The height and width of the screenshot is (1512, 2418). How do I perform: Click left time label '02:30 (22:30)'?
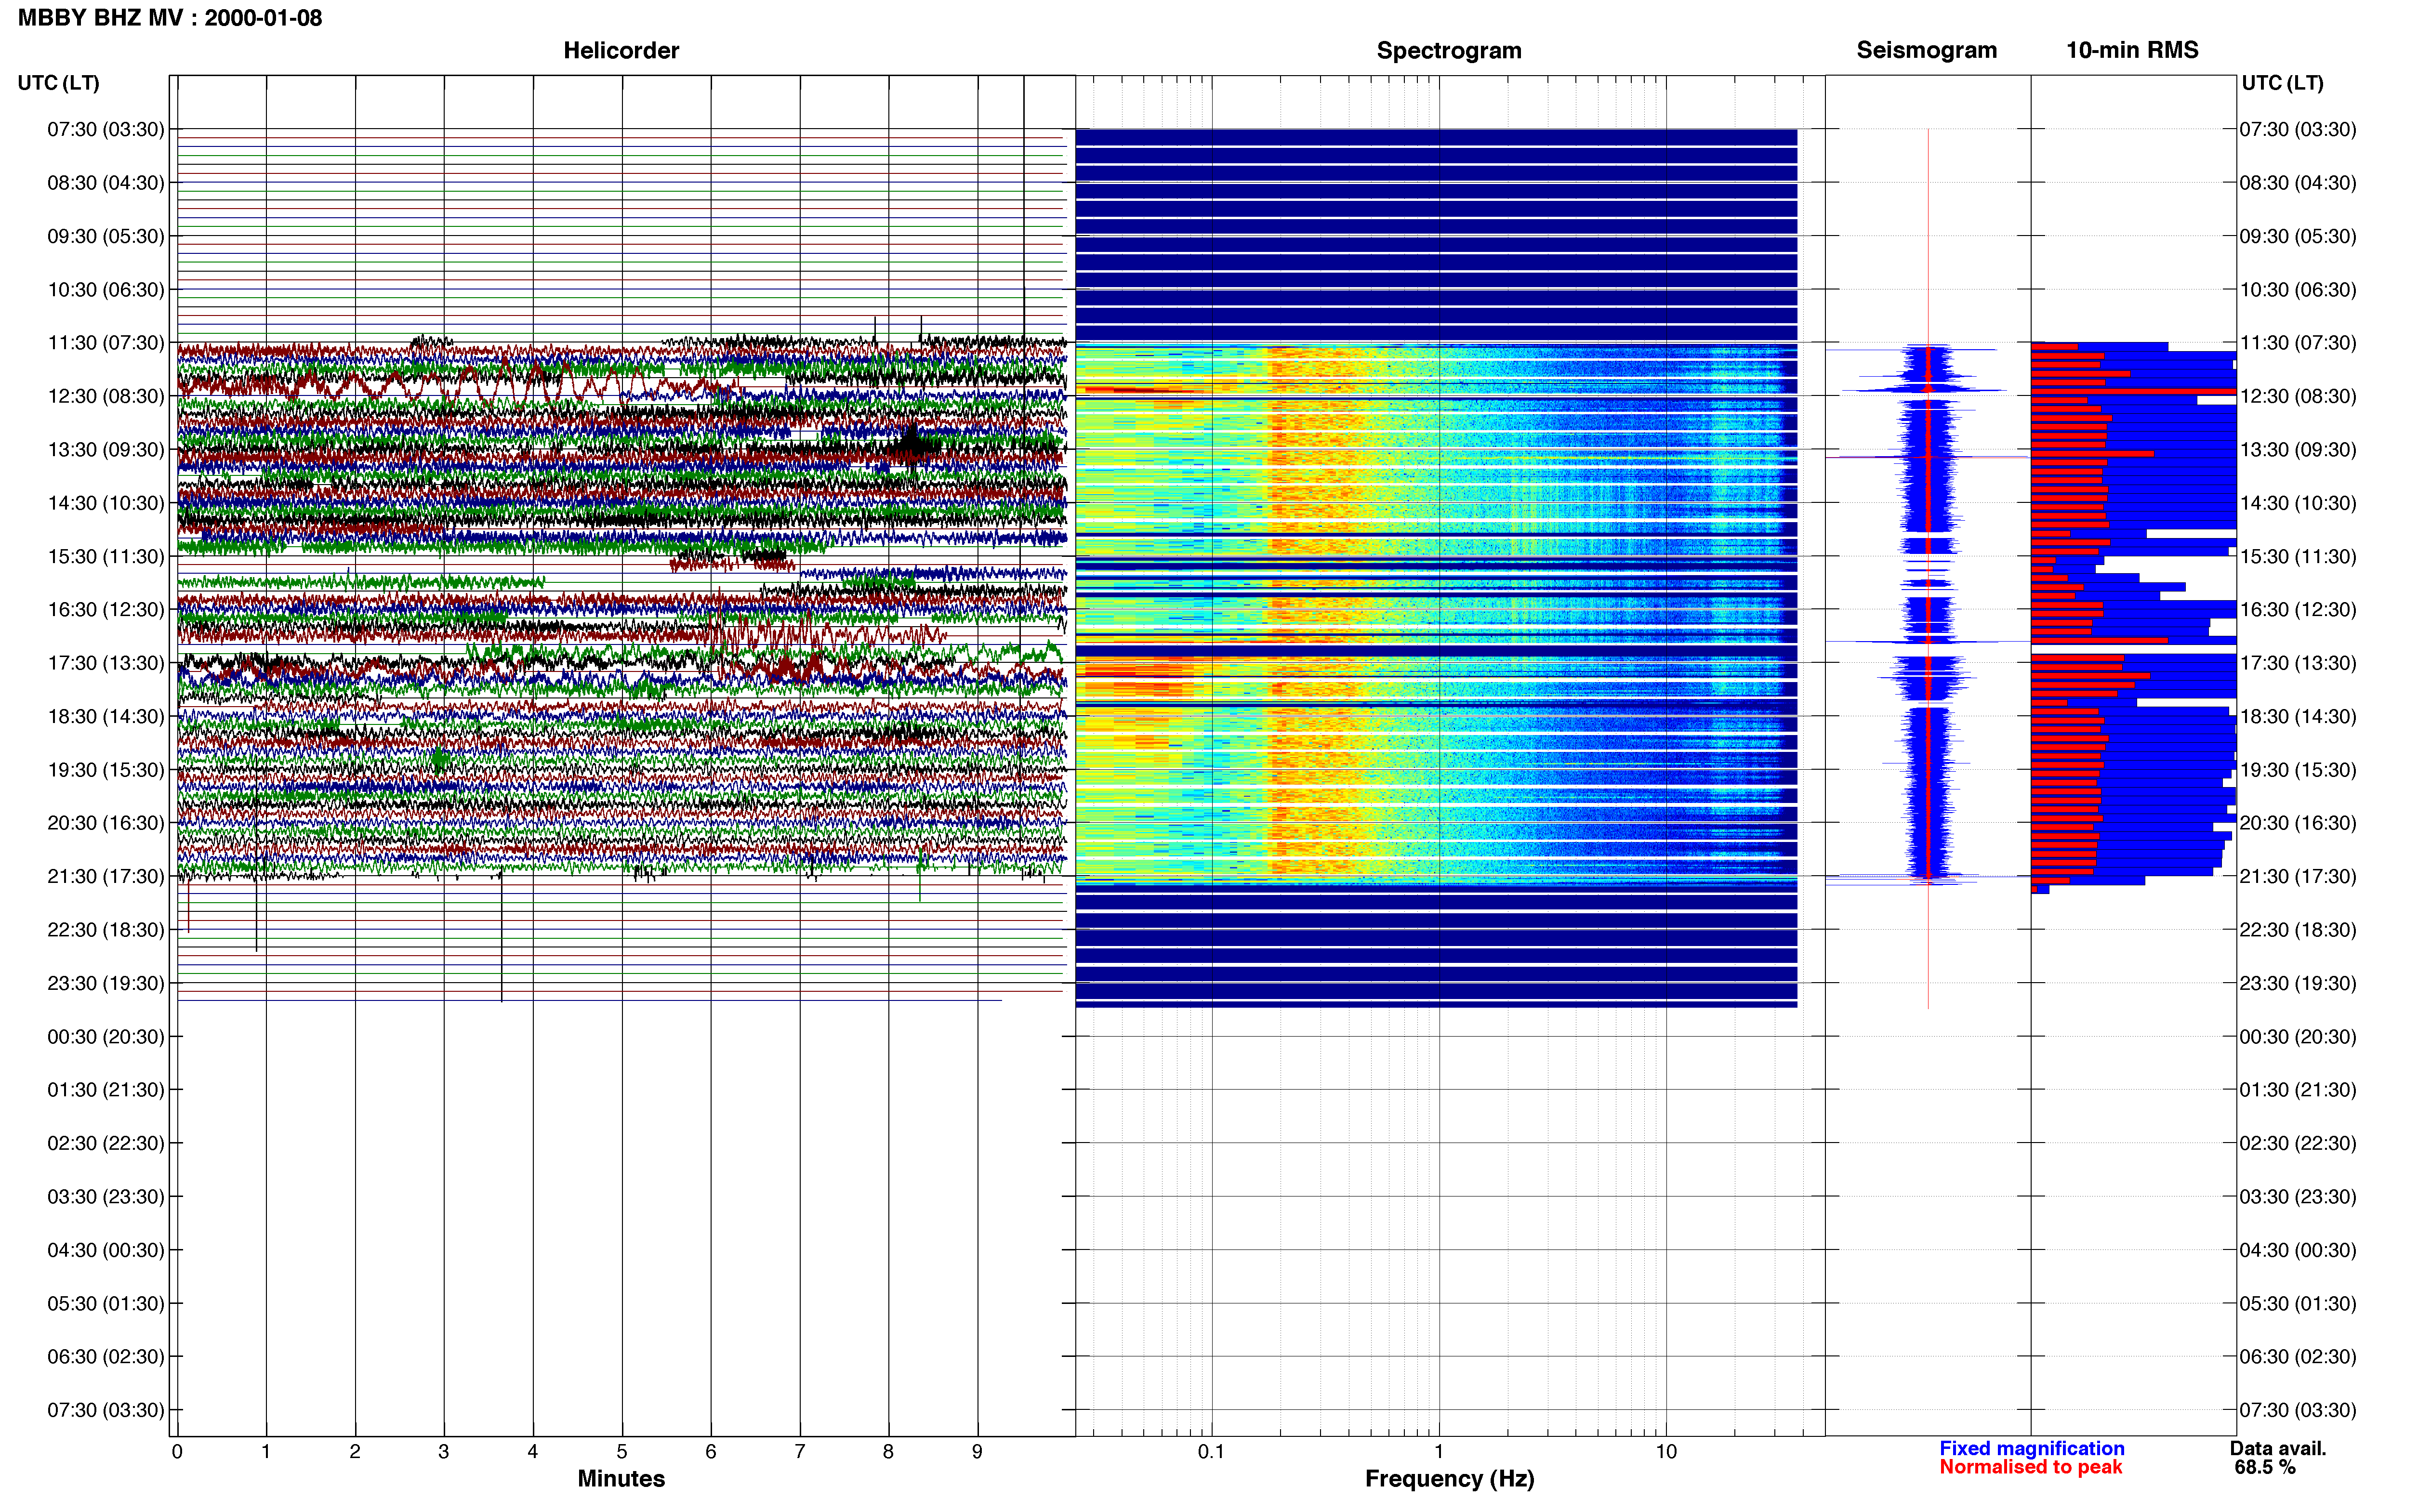(x=106, y=1143)
